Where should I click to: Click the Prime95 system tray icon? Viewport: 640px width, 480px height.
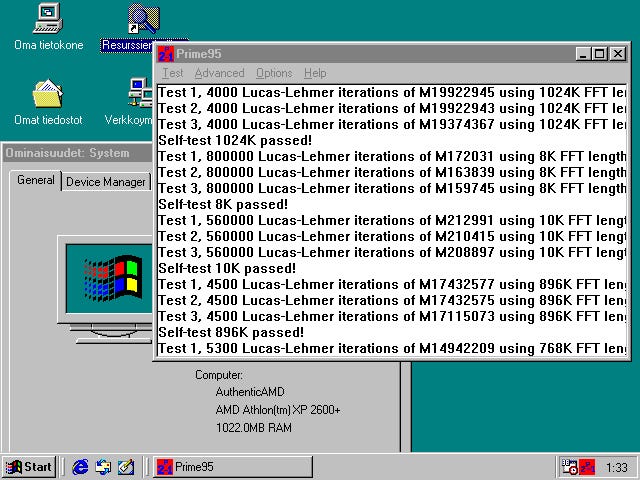(x=587, y=467)
